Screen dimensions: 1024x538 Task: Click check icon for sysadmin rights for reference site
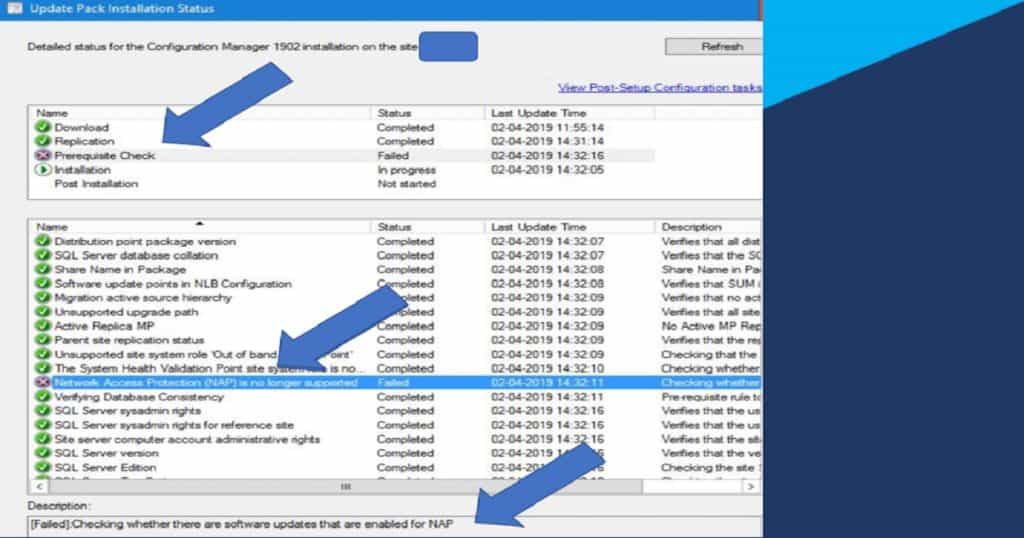coord(43,425)
